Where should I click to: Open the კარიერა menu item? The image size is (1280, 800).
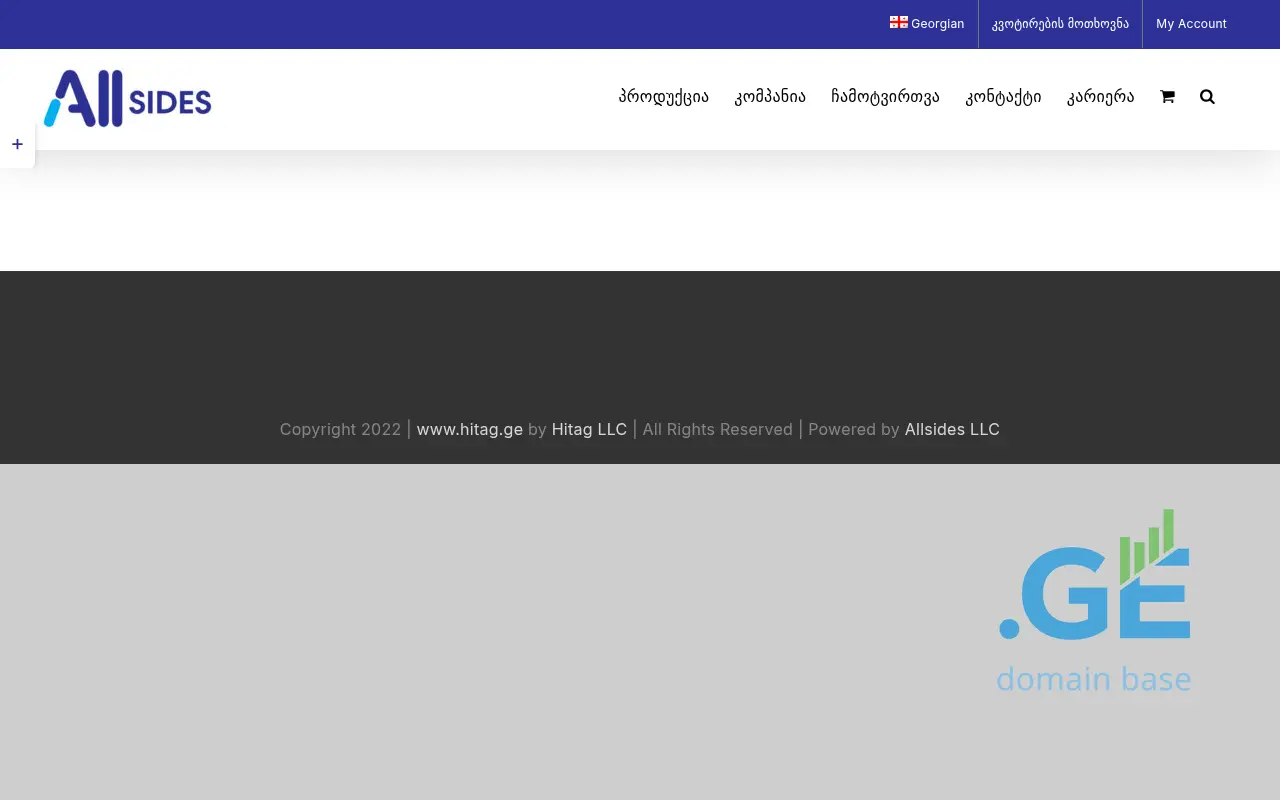[1100, 97]
